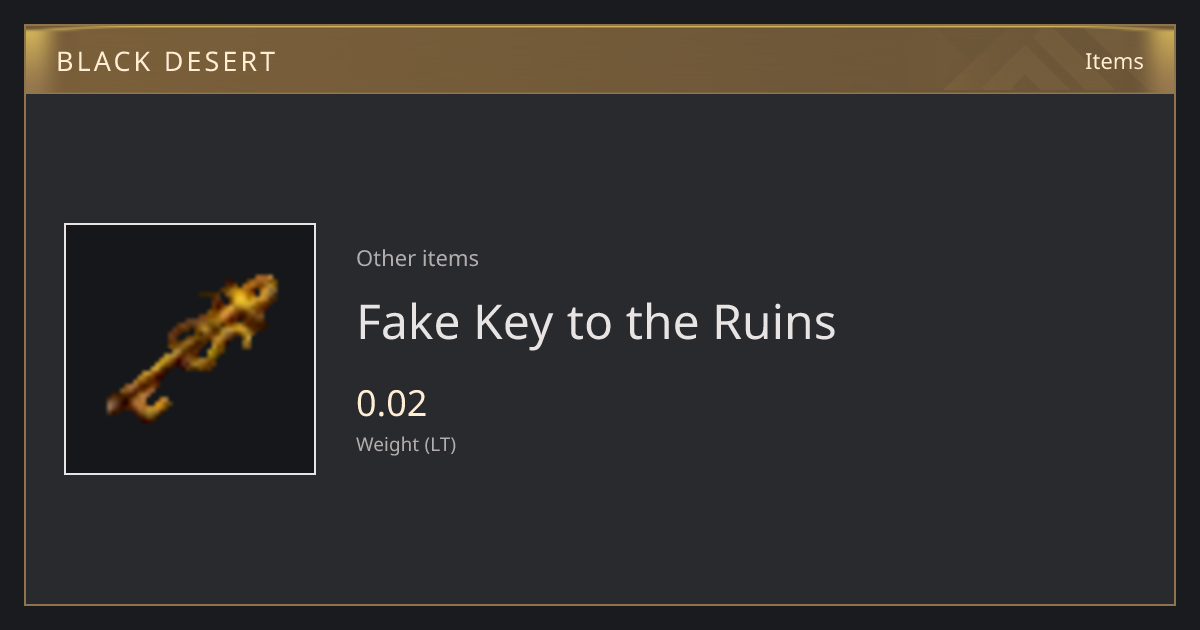
Task: Select the 0.02 weight value
Action: pos(392,403)
